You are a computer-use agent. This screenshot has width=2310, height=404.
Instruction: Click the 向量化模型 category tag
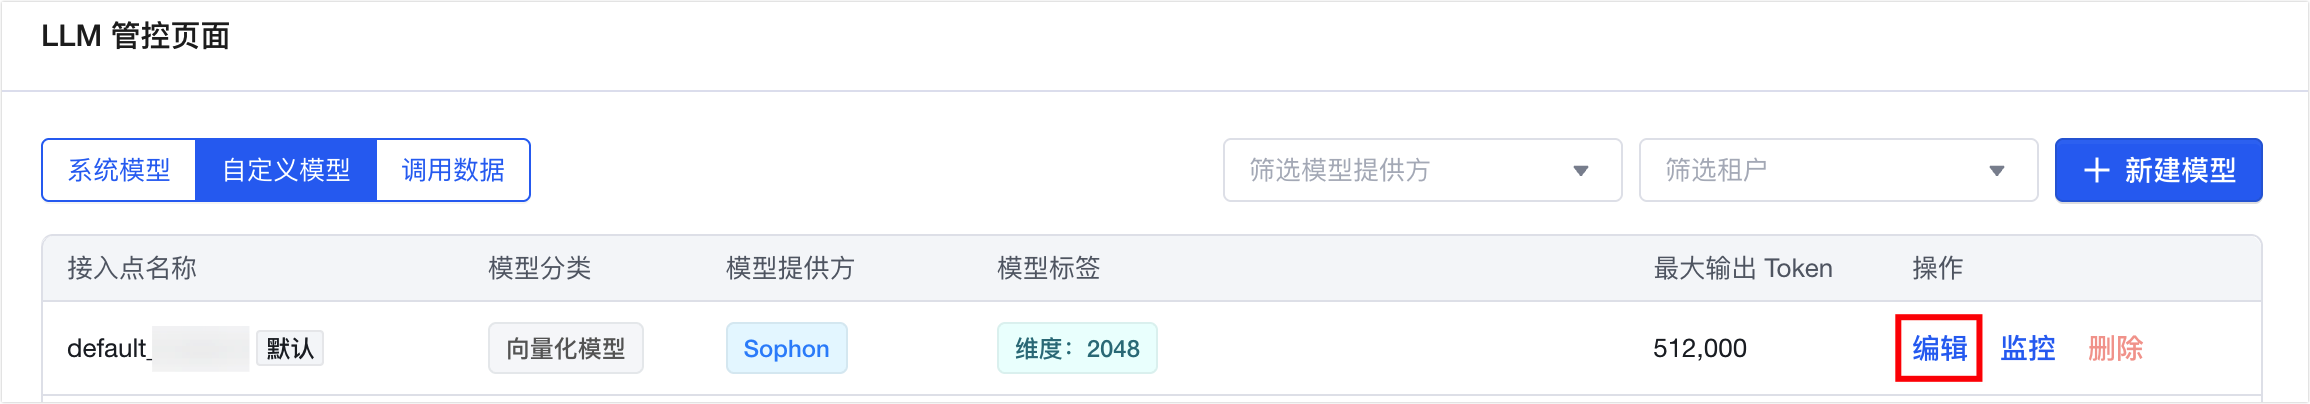[565, 348]
